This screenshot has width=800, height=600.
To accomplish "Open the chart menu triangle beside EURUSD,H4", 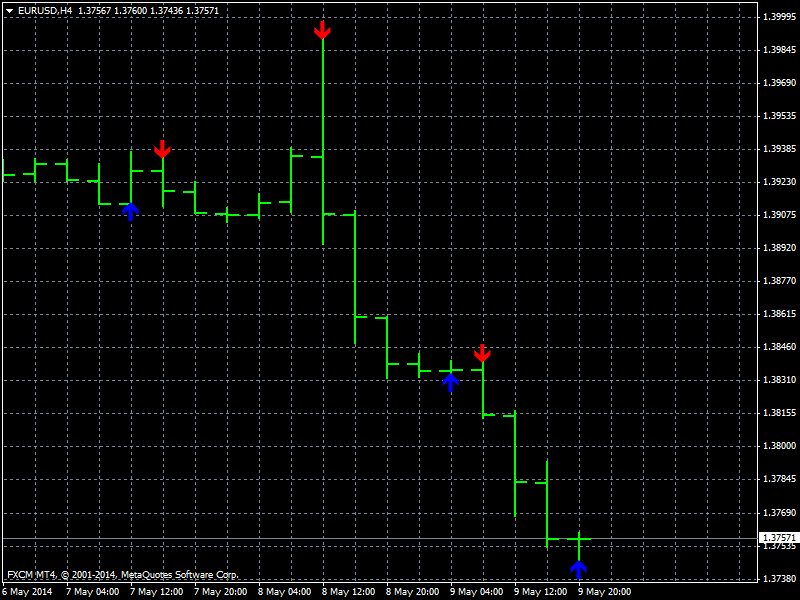I will (9, 11).
